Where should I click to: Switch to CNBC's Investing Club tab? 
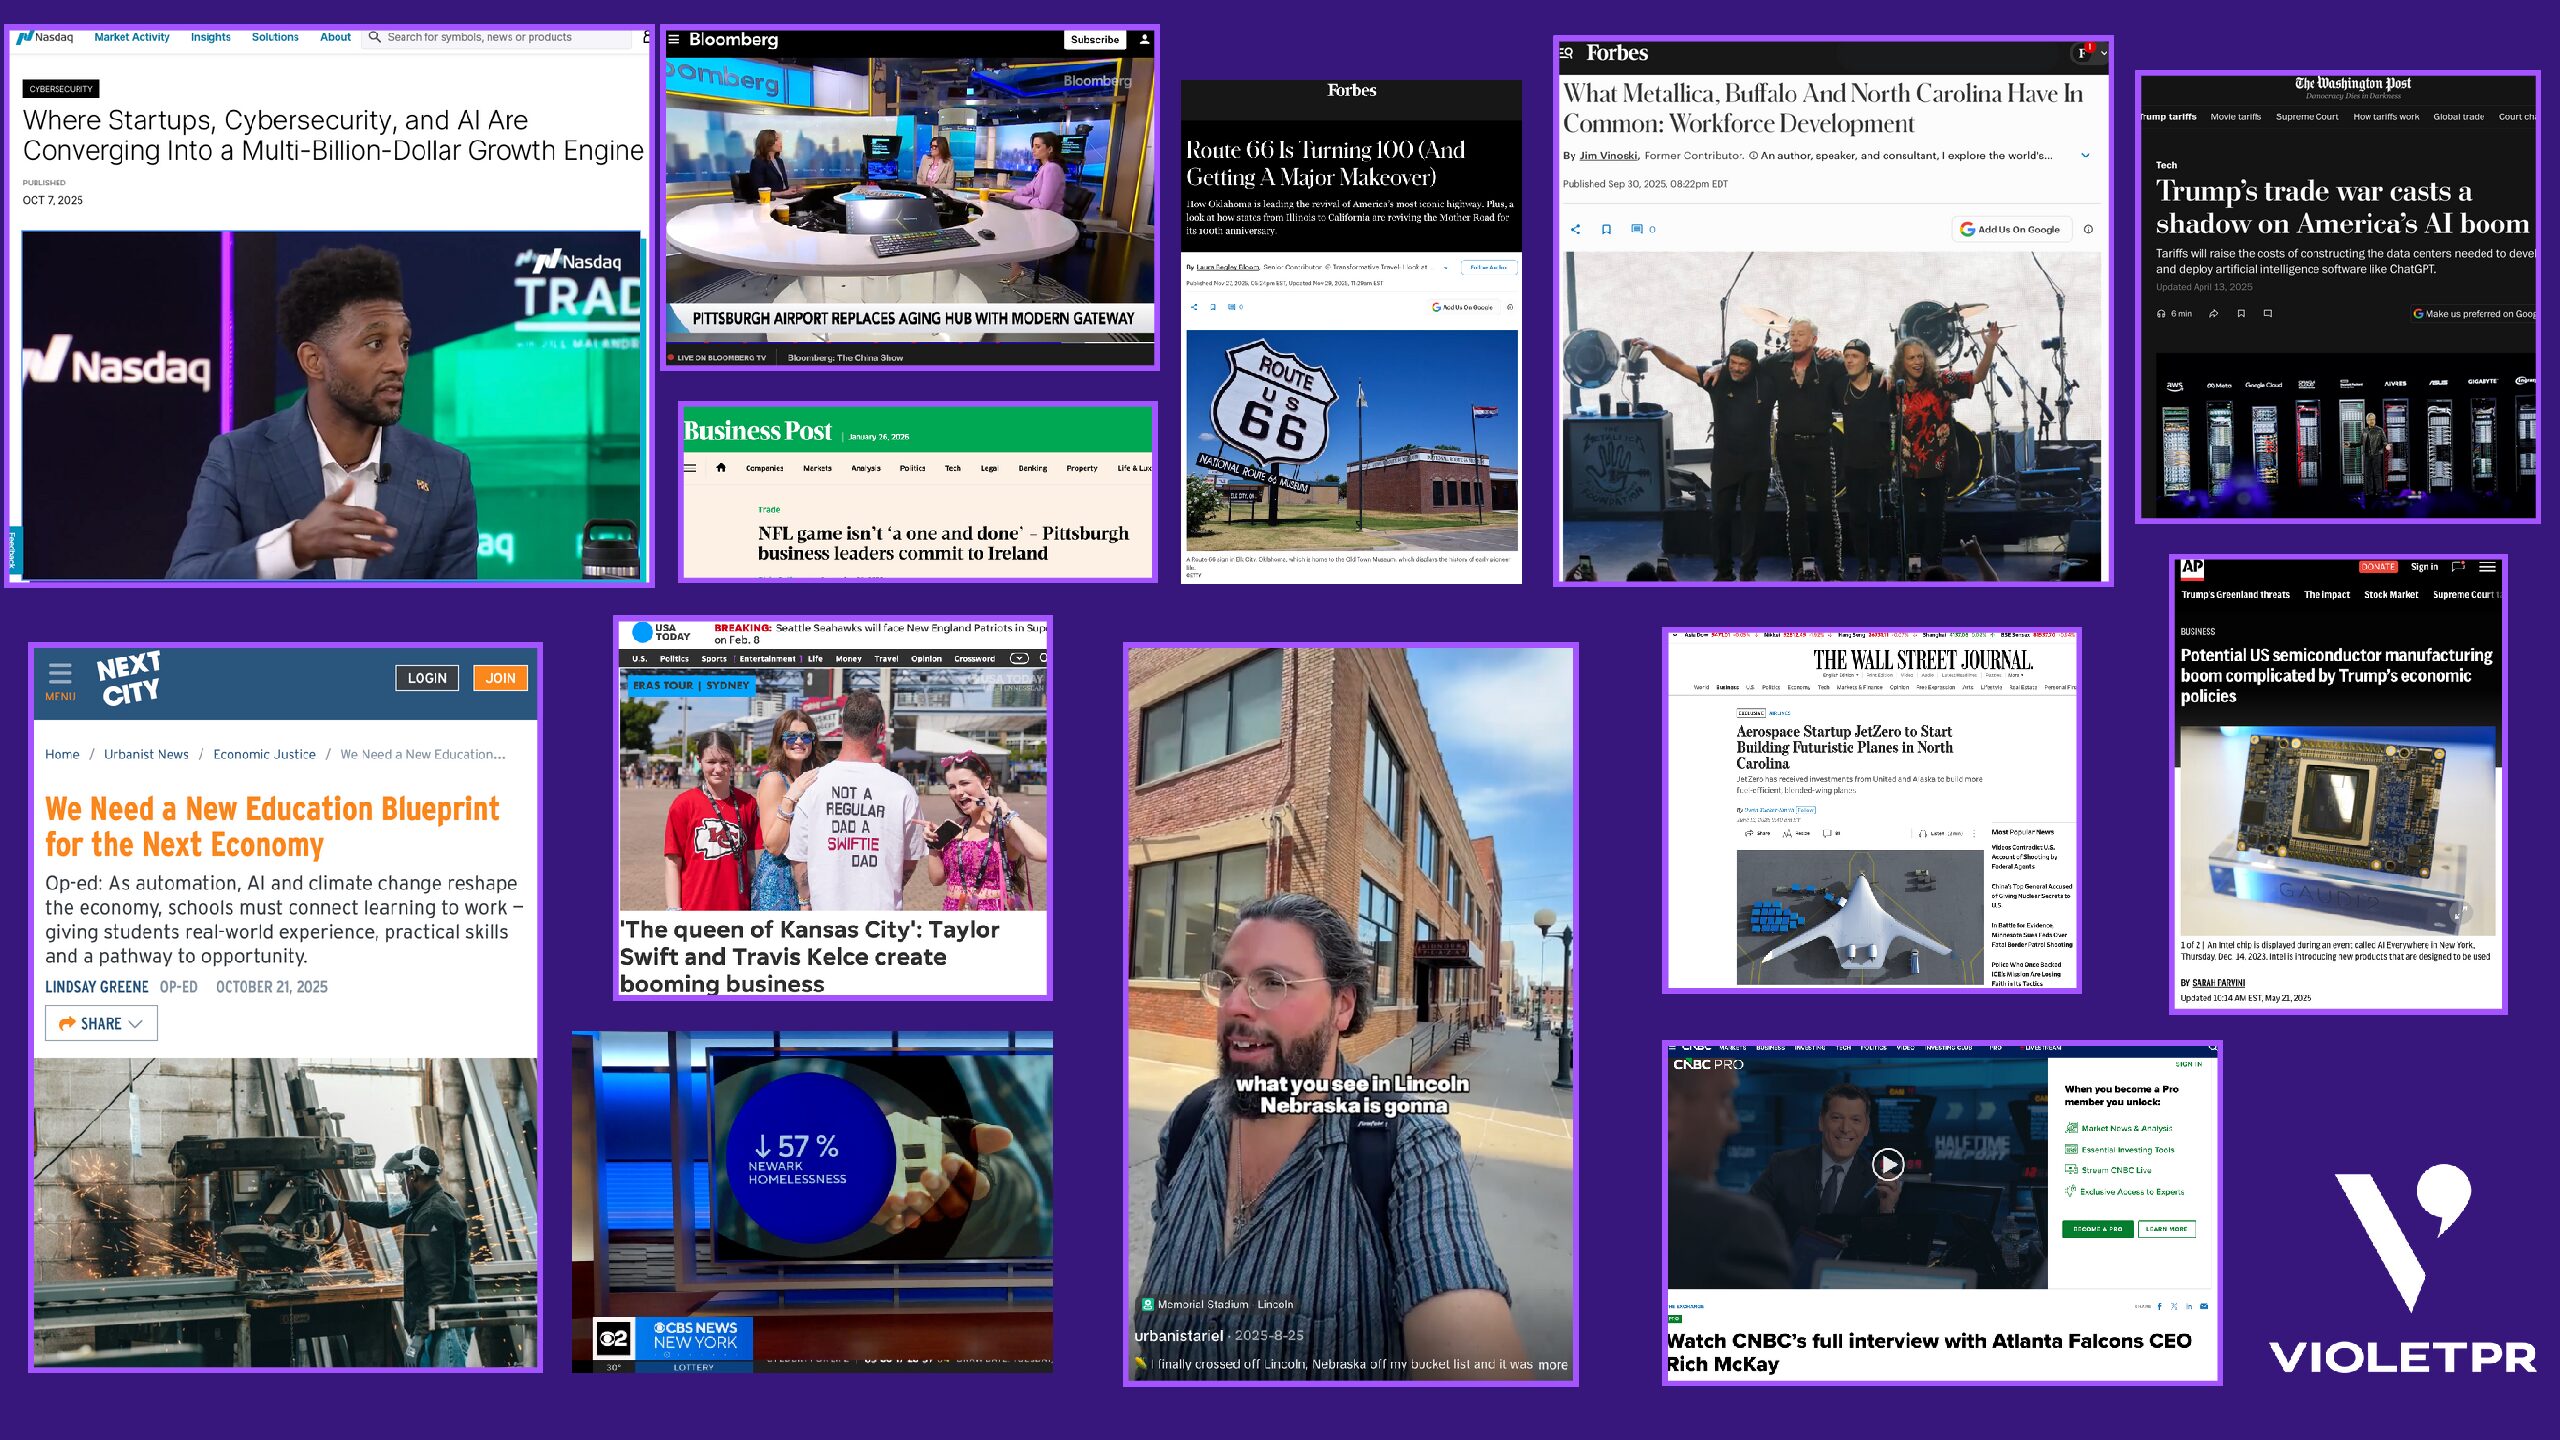click(x=1948, y=1047)
